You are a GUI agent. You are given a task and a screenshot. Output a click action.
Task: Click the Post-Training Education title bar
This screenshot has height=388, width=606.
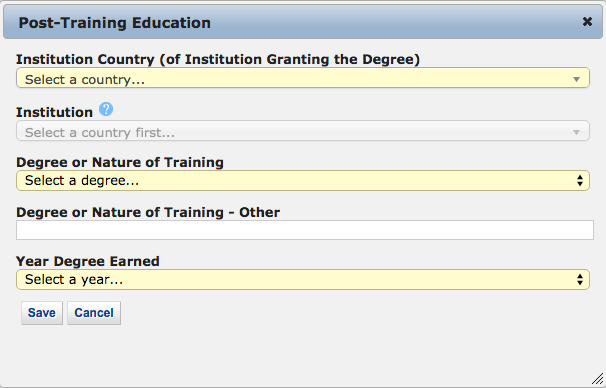click(303, 22)
